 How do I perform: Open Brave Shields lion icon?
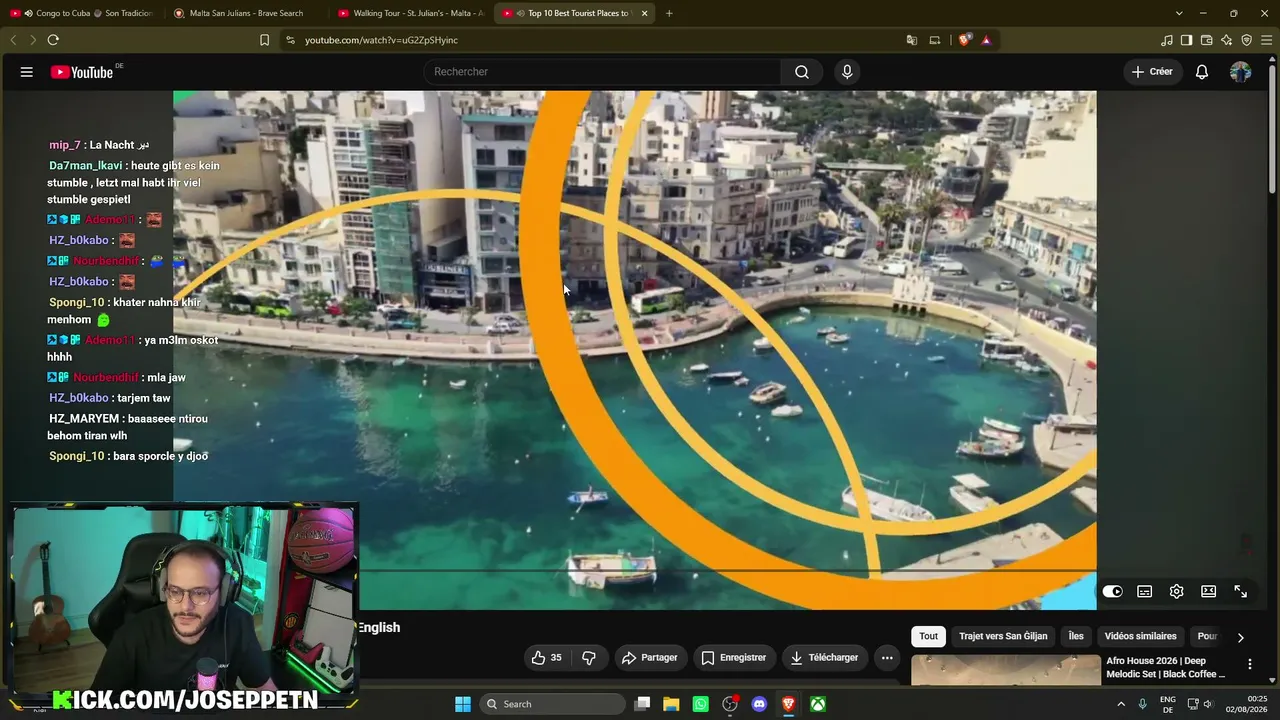point(964,40)
